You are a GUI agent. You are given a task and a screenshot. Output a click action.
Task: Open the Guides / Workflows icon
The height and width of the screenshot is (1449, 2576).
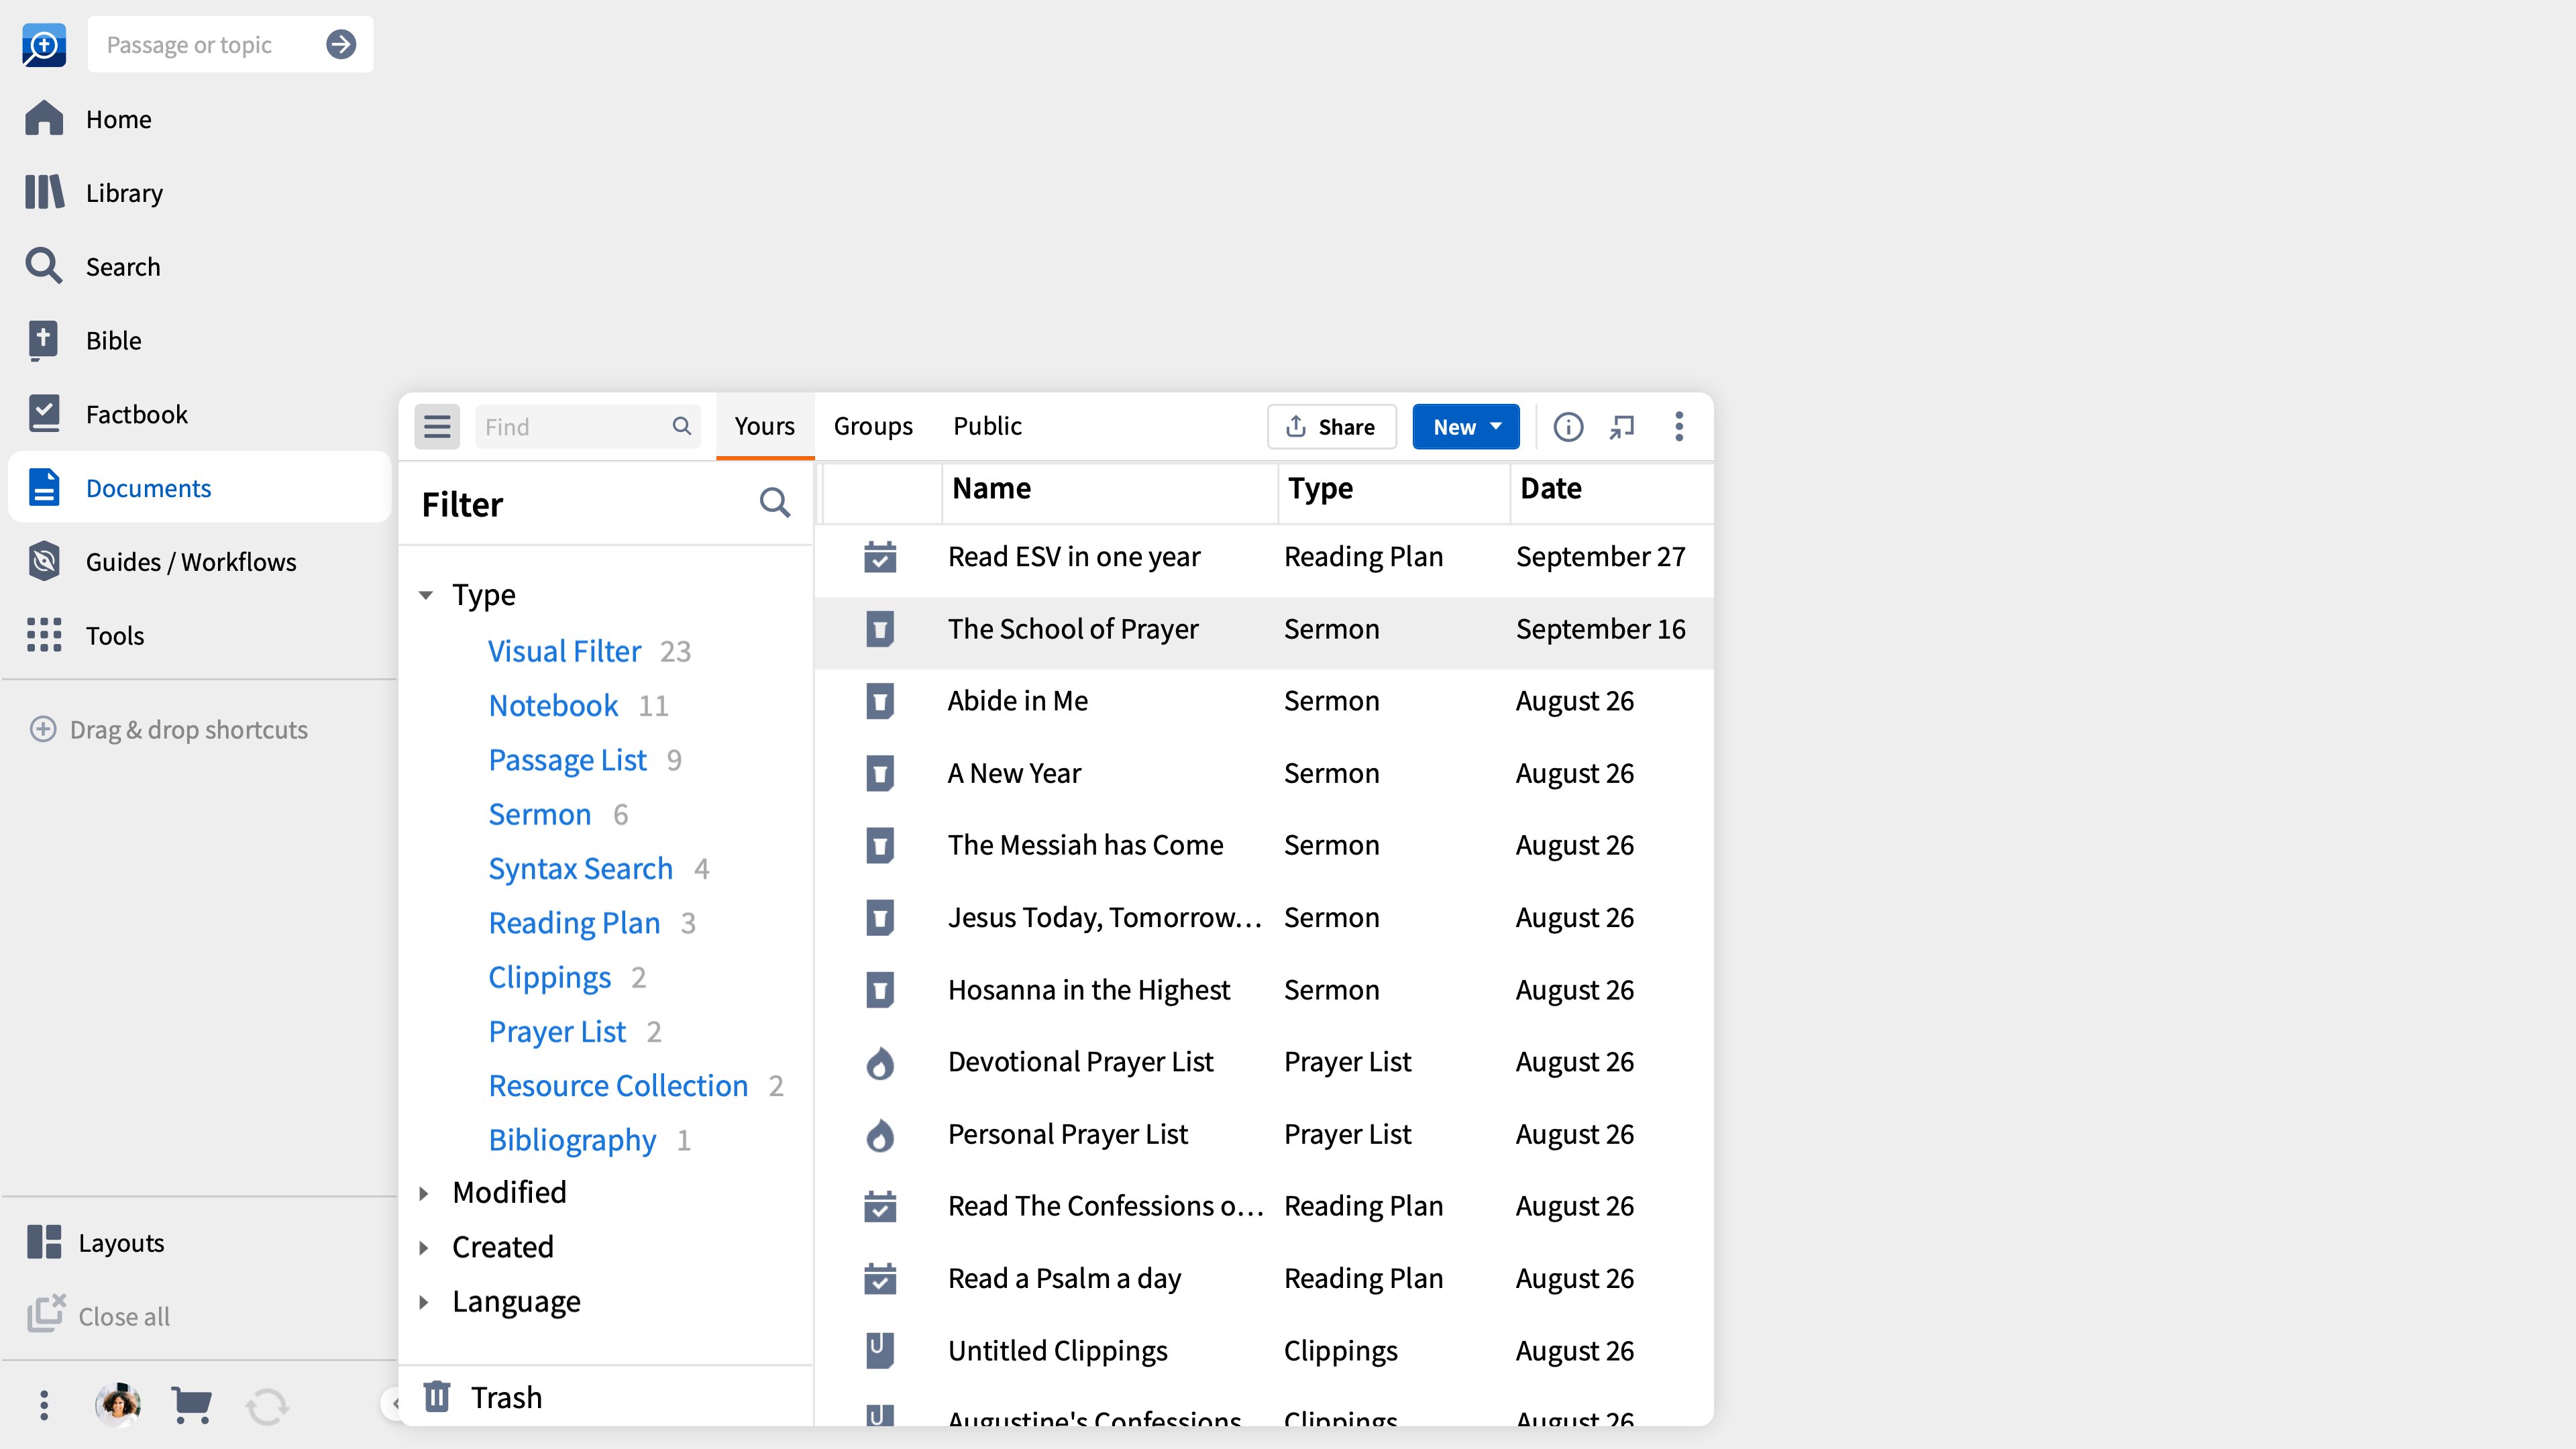(44, 561)
